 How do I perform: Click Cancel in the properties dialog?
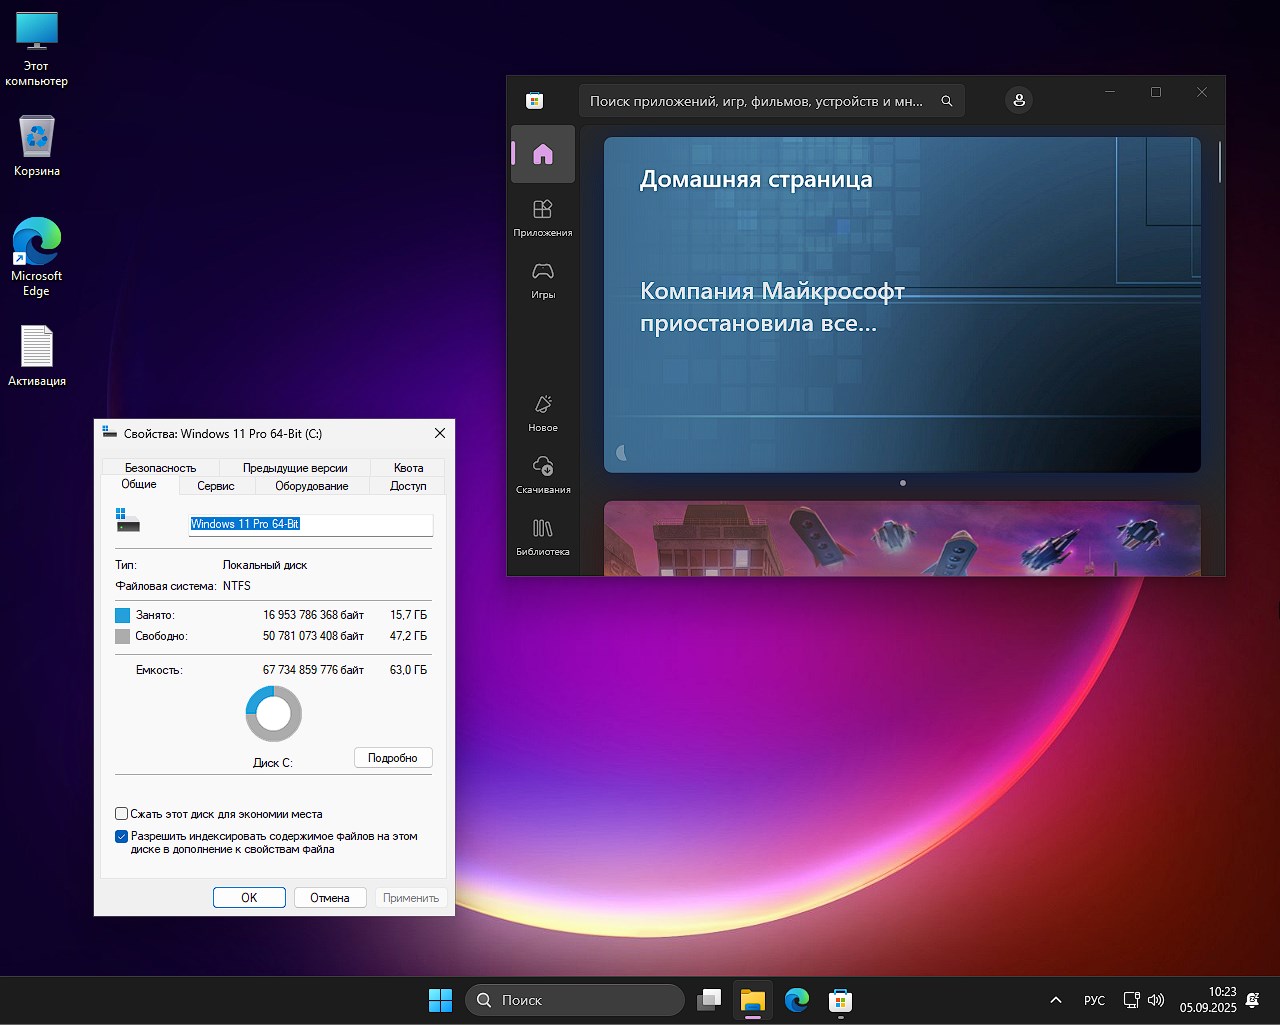(x=329, y=898)
